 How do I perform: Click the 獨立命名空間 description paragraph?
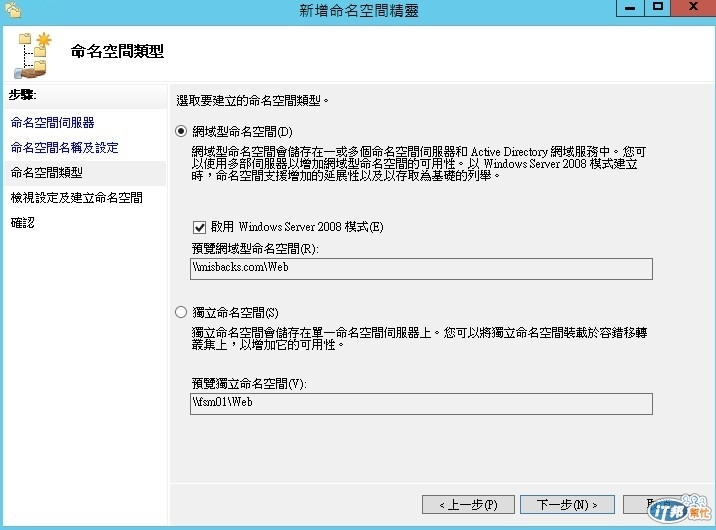pyautogui.click(x=419, y=338)
